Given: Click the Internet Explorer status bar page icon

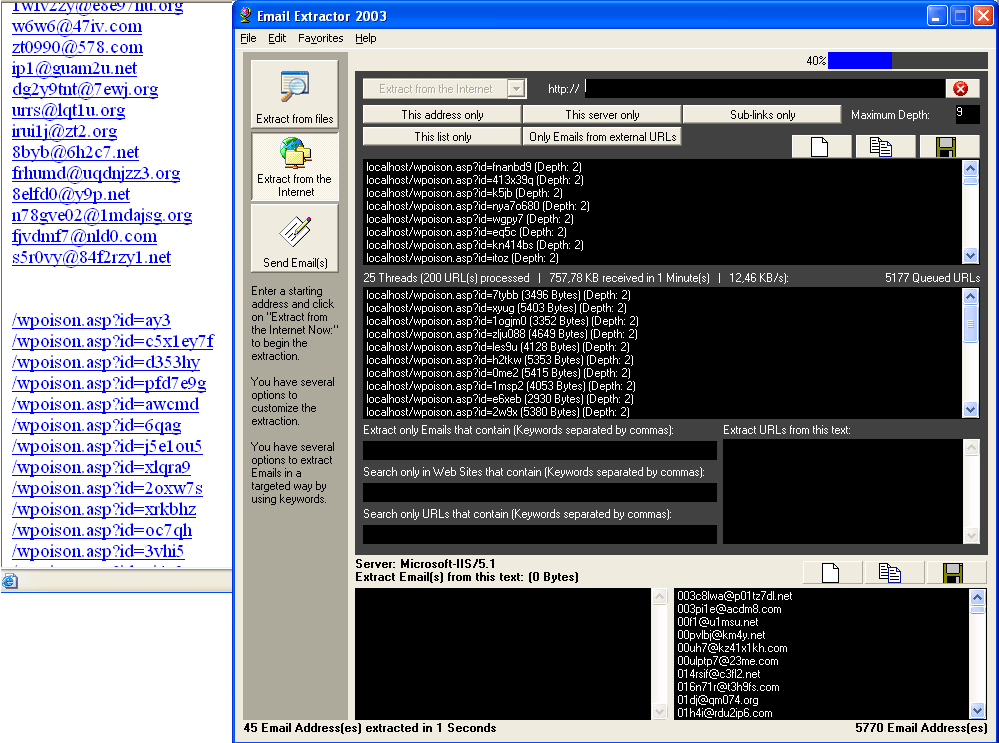Looking at the screenshot, I should click(x=10, y=581).
